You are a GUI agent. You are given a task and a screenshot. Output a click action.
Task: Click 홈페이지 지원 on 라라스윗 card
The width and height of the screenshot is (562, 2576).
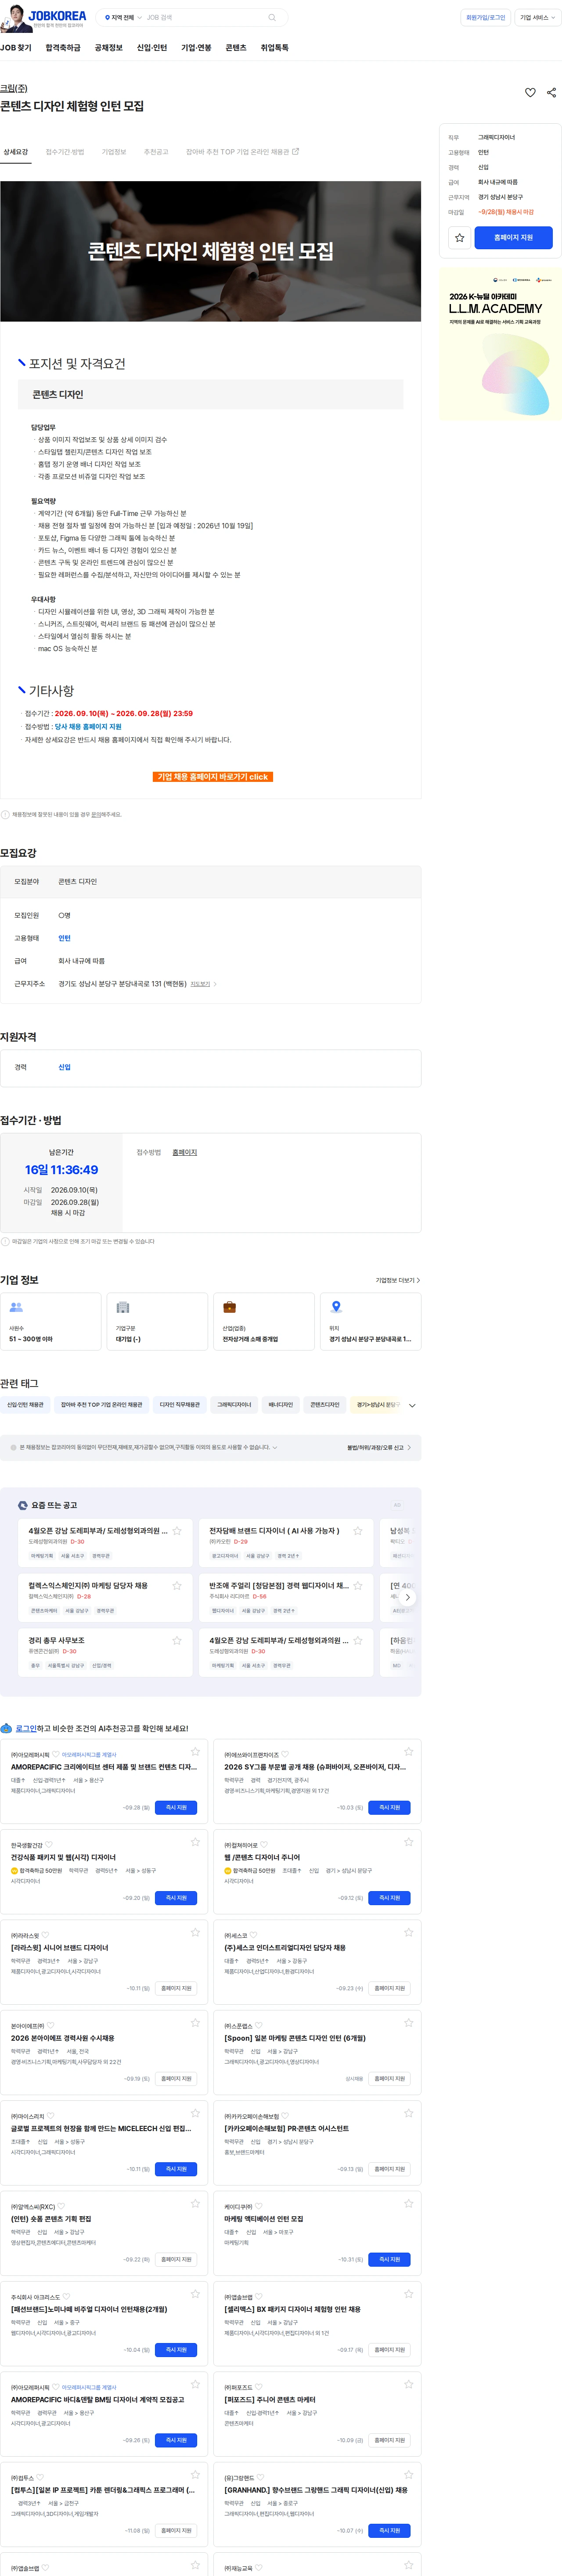[176, 1988]
